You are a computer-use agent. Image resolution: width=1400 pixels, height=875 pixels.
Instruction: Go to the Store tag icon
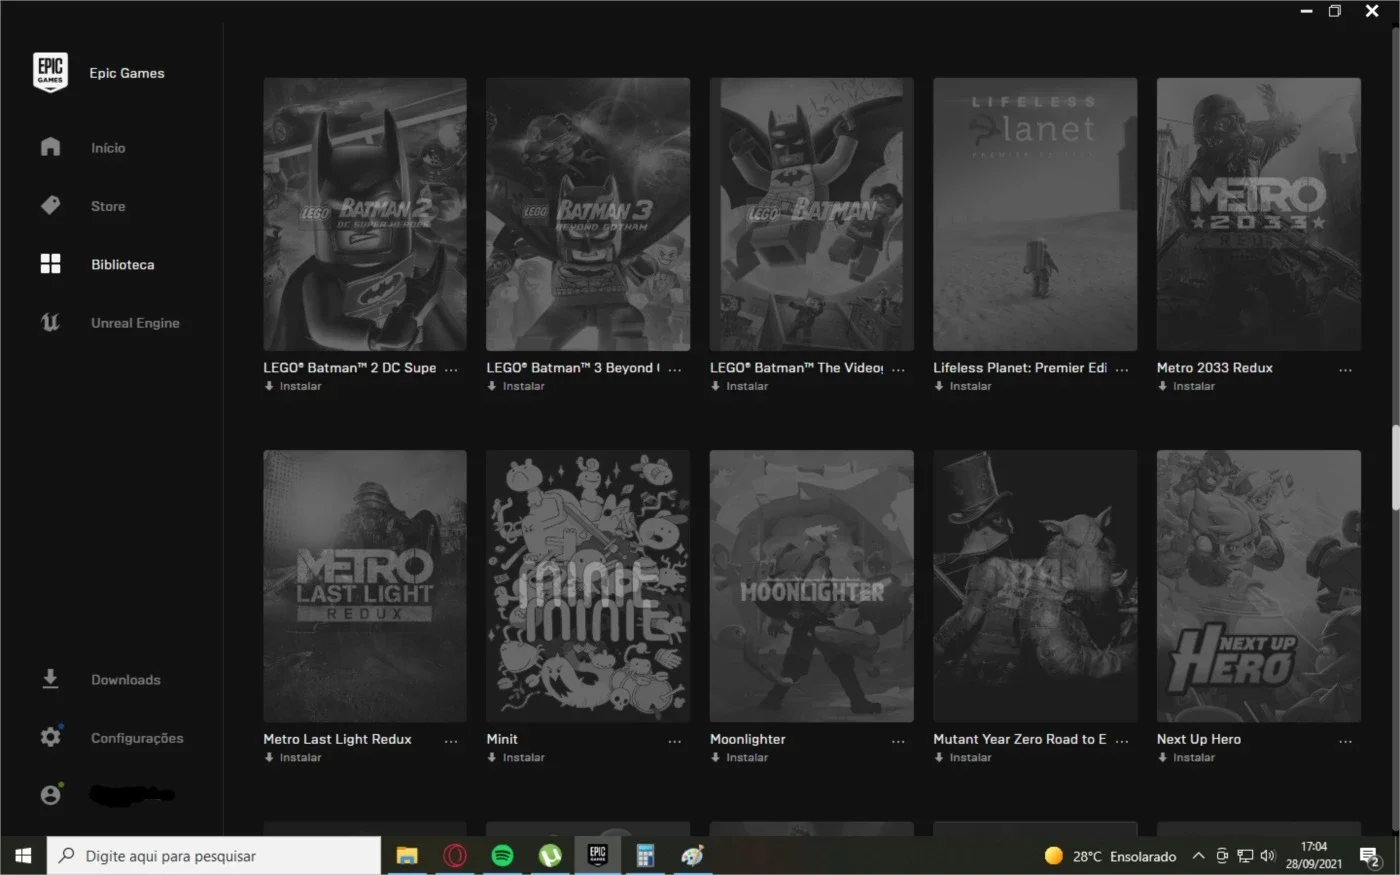(x=50, y=206)
